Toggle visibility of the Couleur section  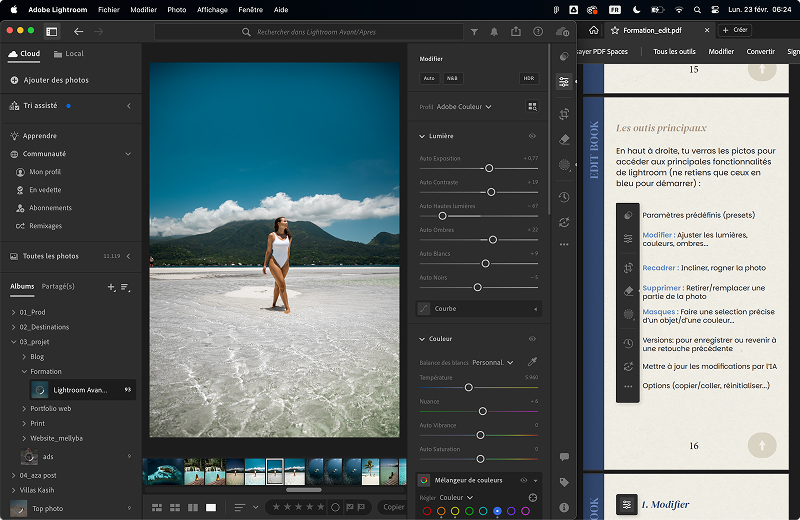point(532,339)
